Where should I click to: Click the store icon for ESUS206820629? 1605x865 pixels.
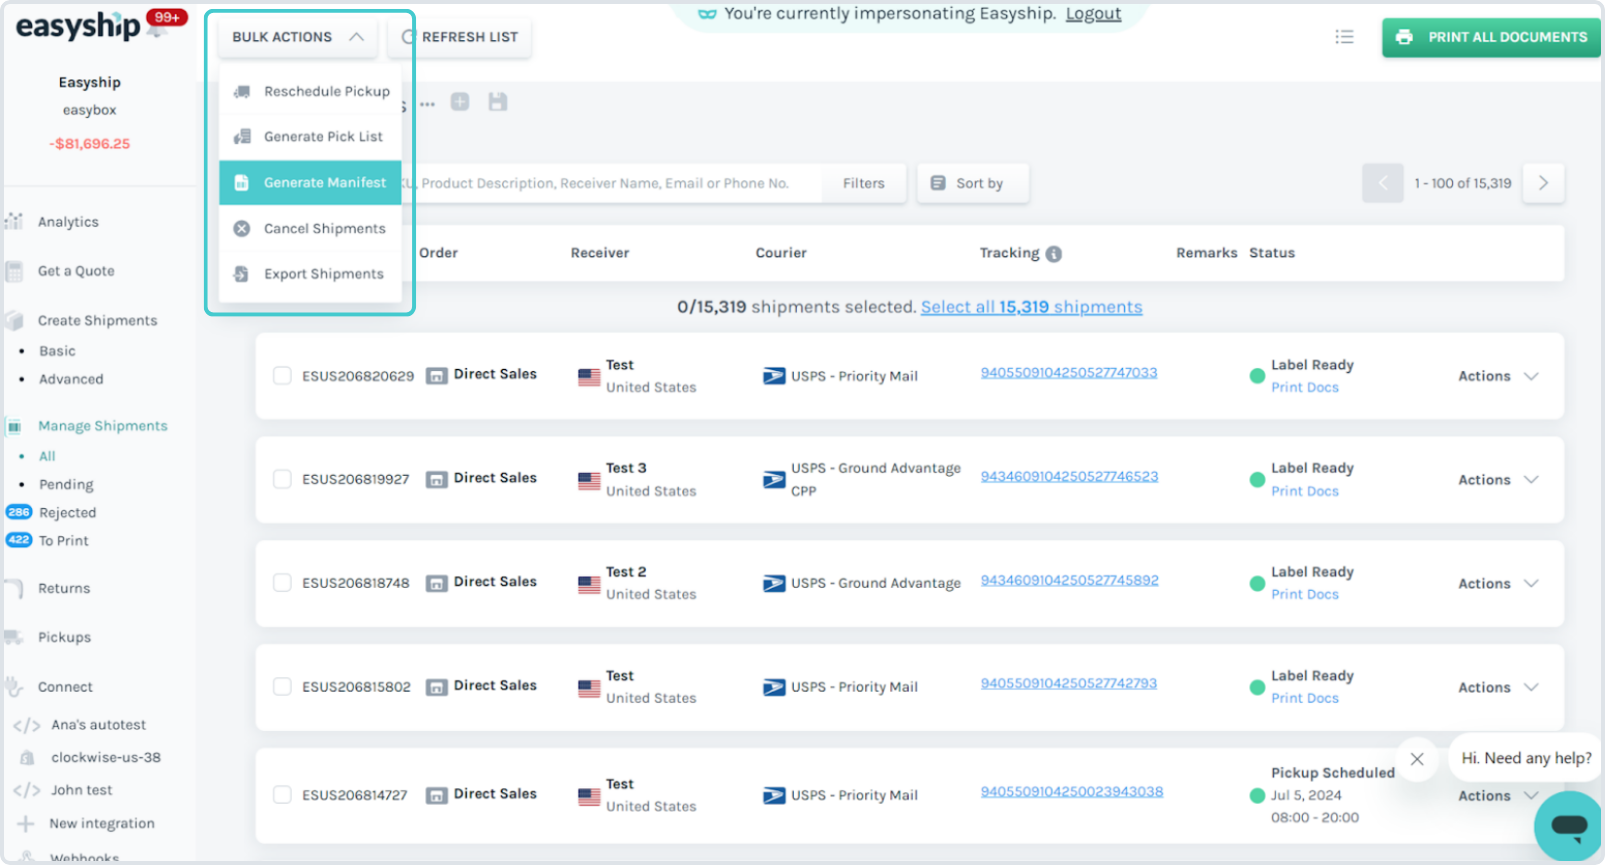tap(437, 376)
